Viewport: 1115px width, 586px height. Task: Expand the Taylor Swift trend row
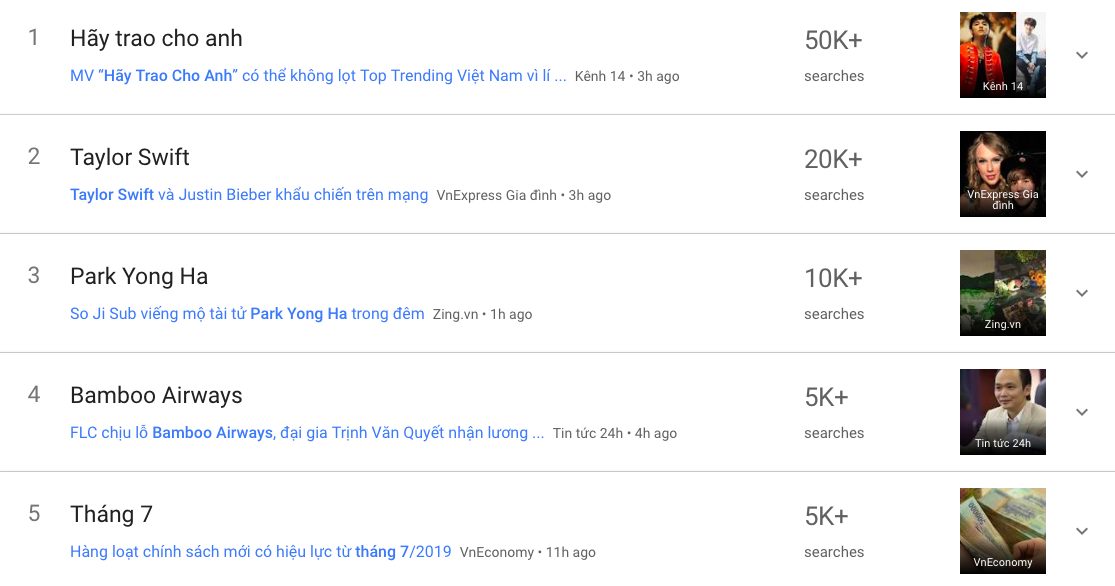click(1081, 174)
